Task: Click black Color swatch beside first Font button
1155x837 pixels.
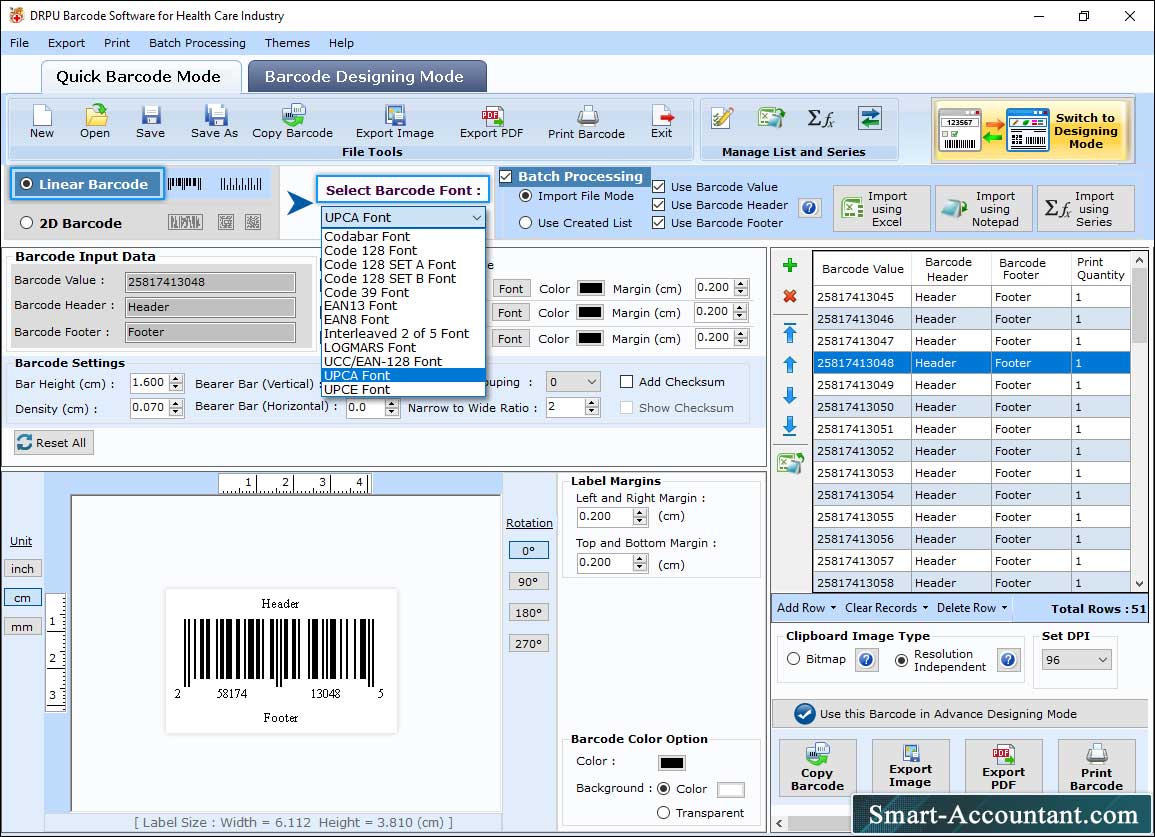Action: pyautogui.click(x=590, y=288)
